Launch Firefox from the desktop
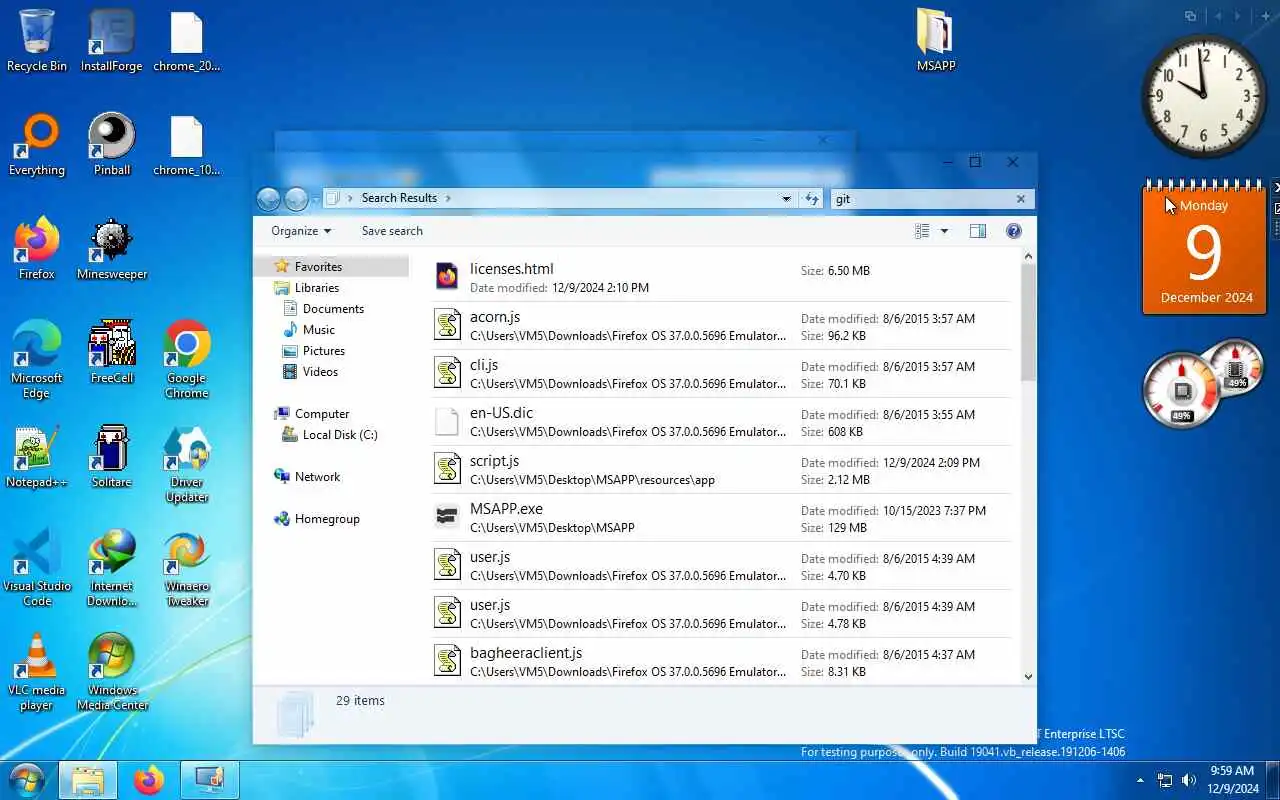The height and width of the screenshot is (800, 1280). (x=37, y=250)
